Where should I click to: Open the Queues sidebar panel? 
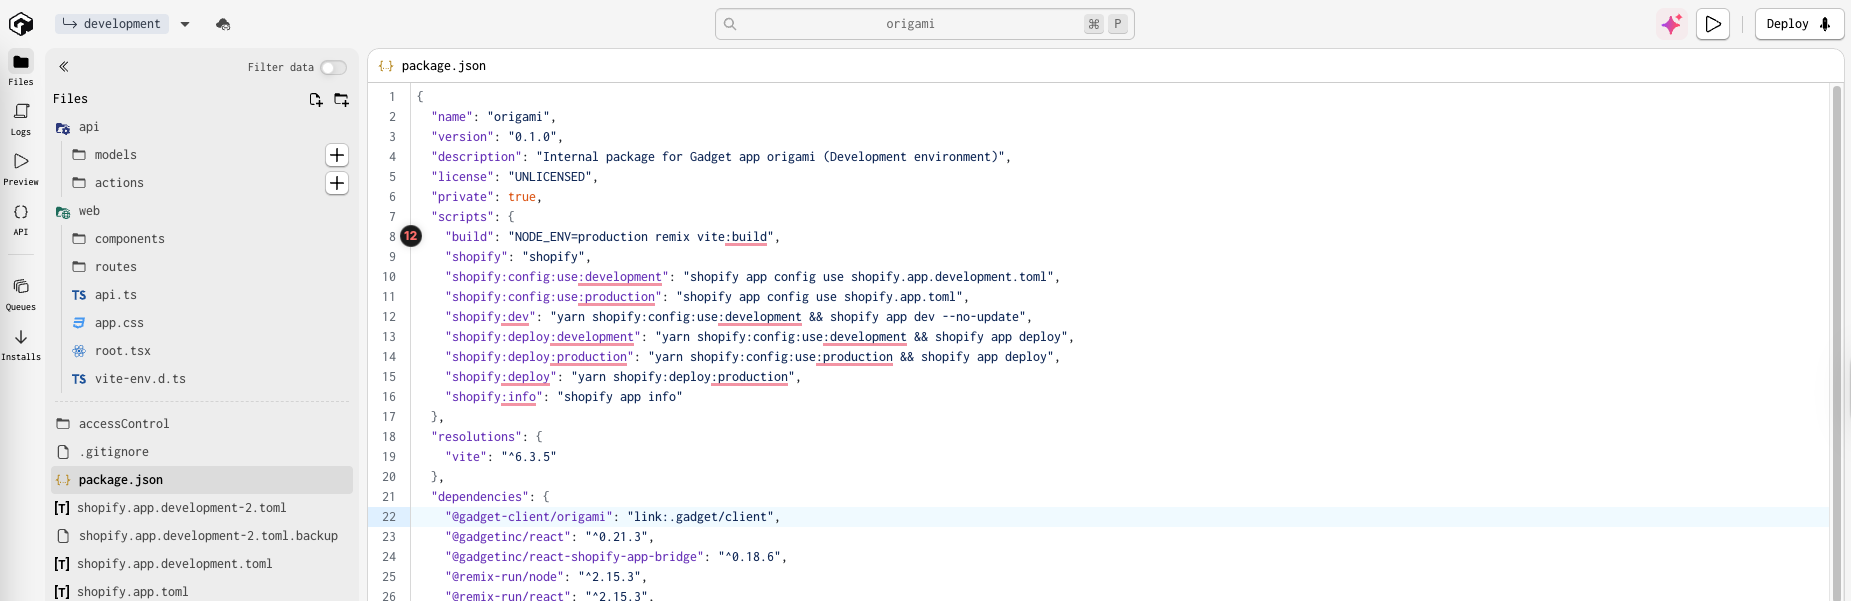[21, 294]
